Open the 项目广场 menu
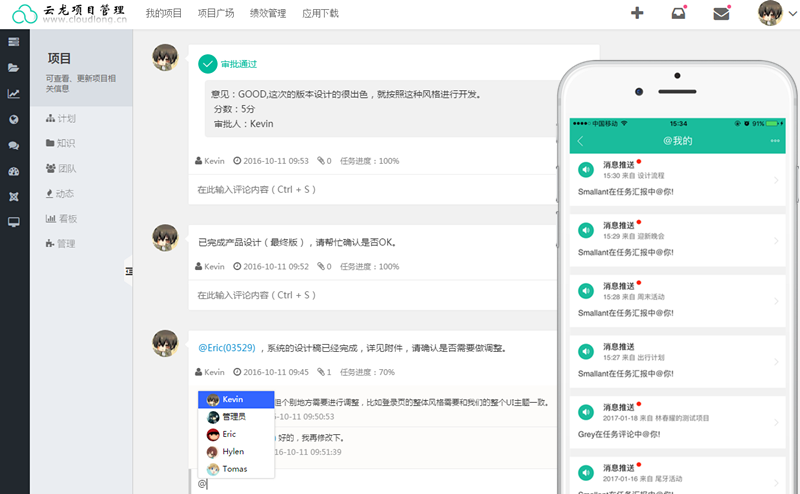800x494 pixels. 216,13
